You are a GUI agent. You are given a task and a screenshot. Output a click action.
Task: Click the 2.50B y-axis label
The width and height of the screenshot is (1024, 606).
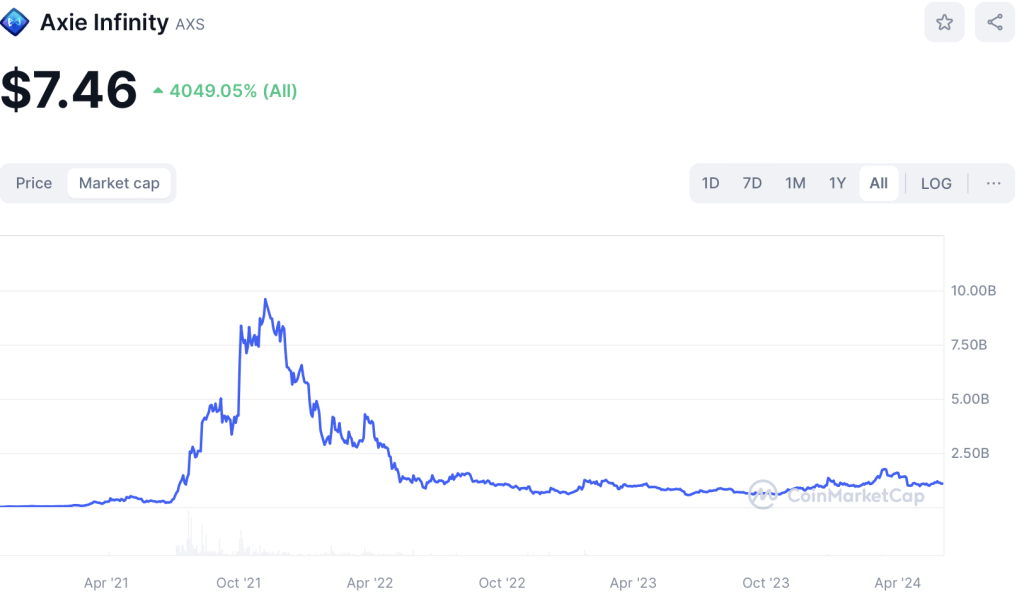(x=970, y=453)
